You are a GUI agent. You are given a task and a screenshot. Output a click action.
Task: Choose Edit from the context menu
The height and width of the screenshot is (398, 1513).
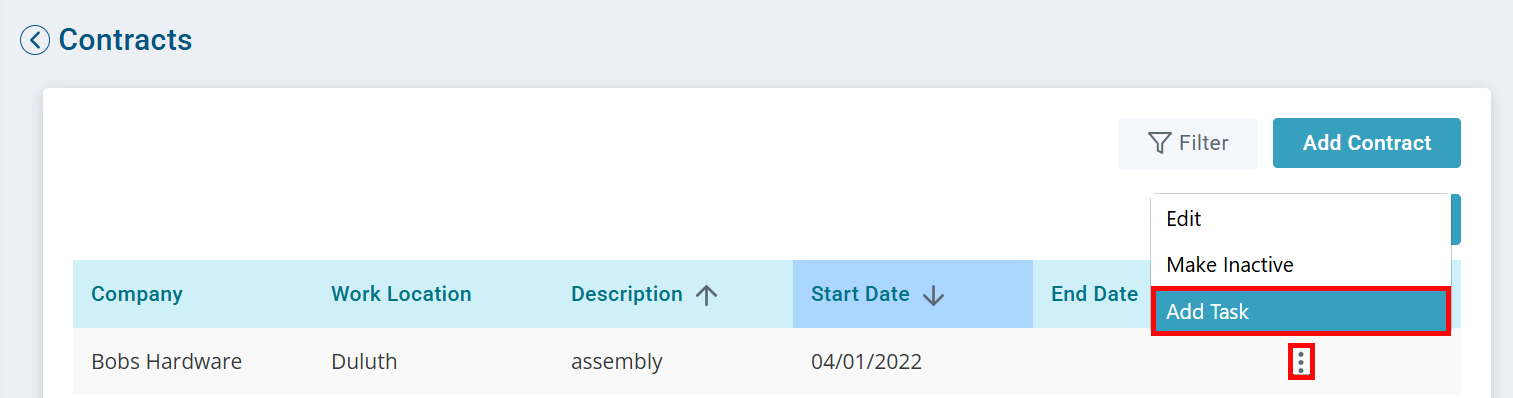pyautogui.click(x=1300, y=218)
